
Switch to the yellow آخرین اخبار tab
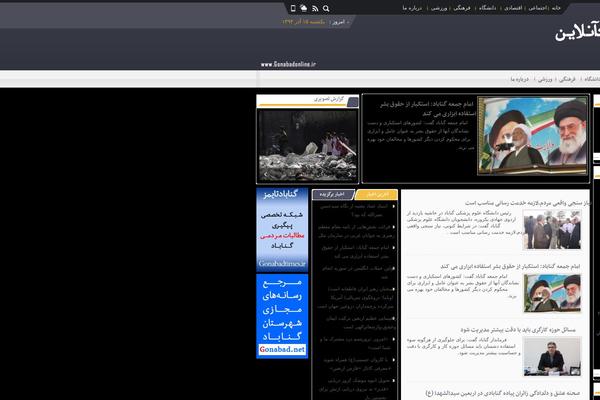(x=377, y=194)
